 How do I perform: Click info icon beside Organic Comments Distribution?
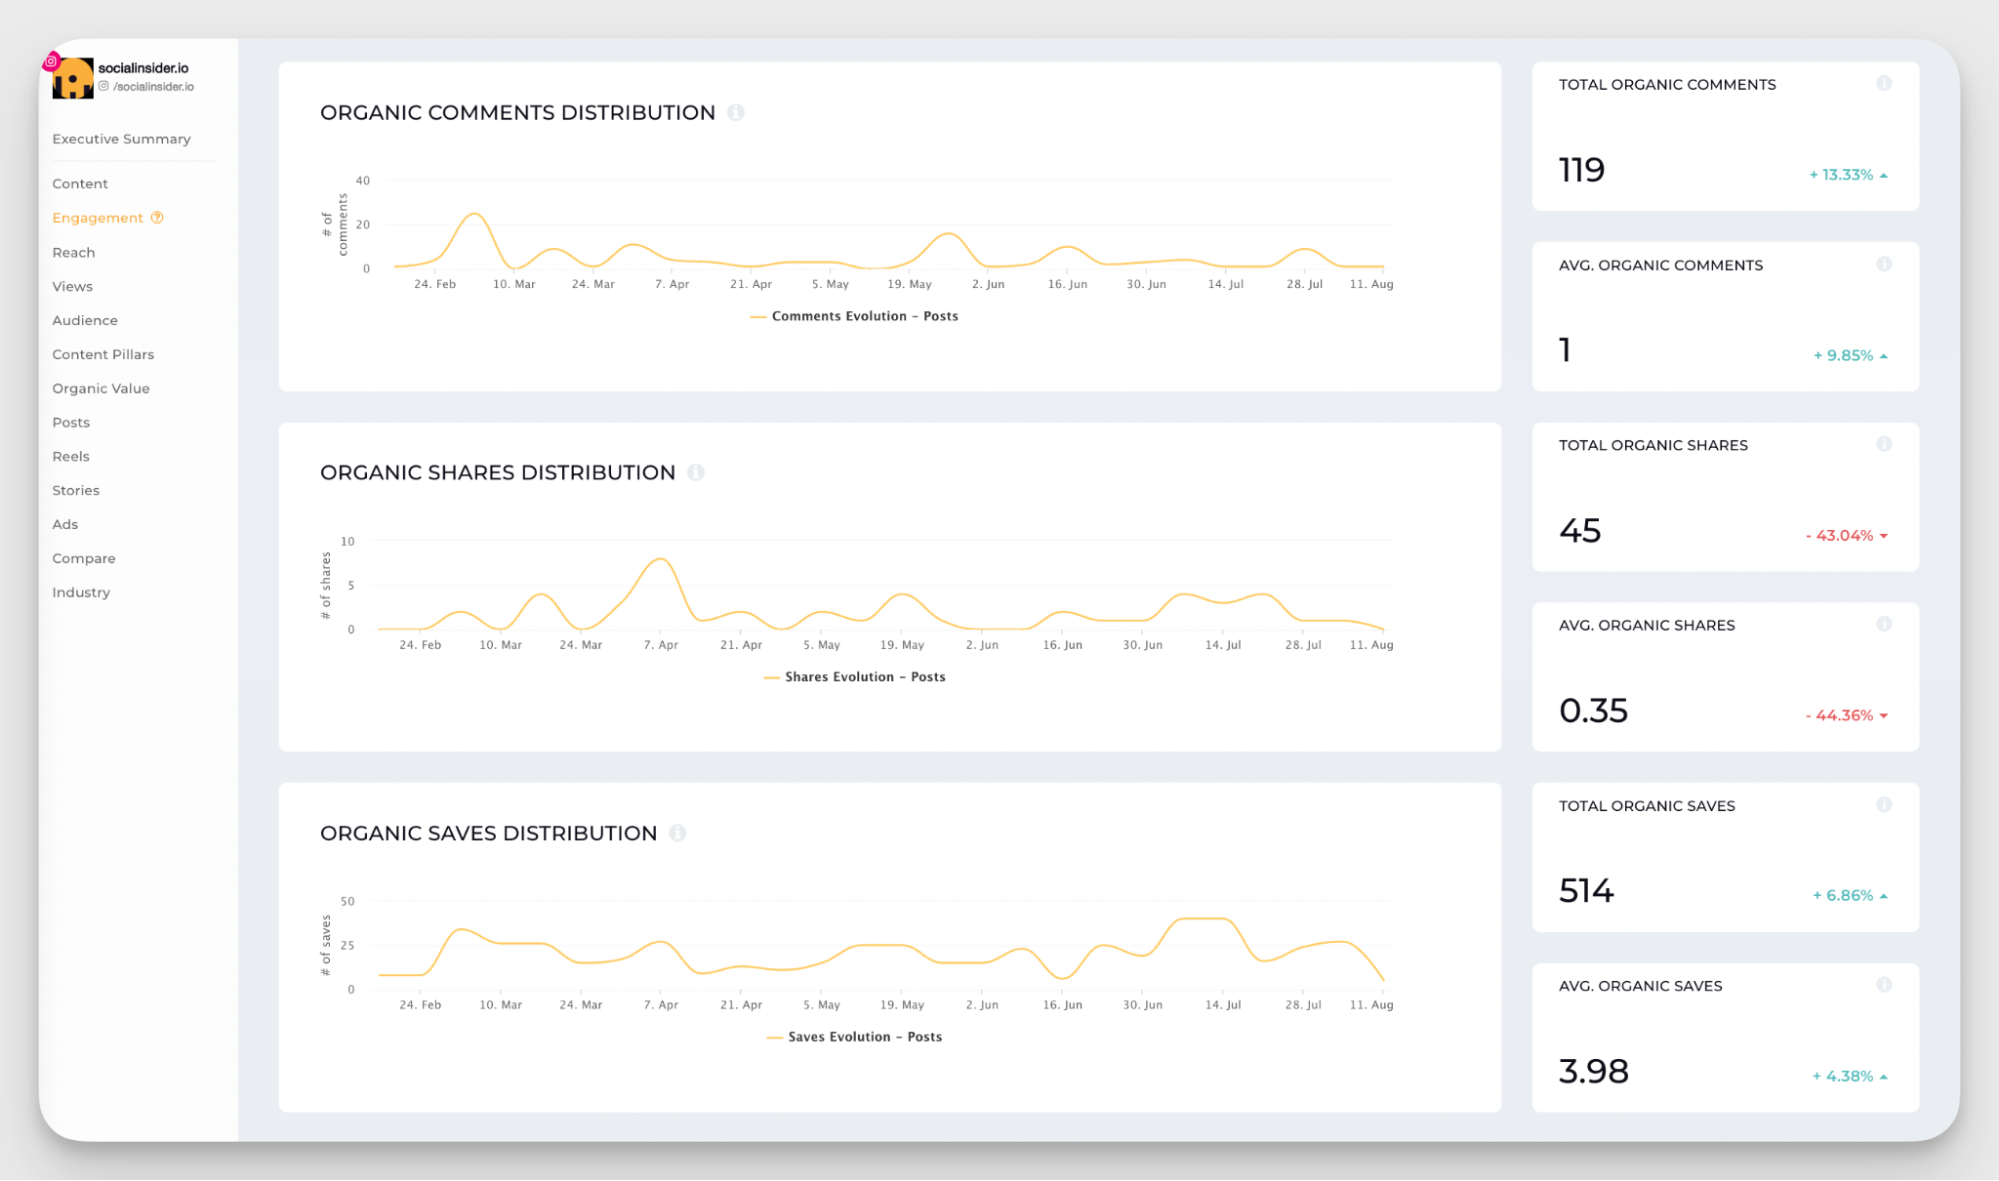736,113
